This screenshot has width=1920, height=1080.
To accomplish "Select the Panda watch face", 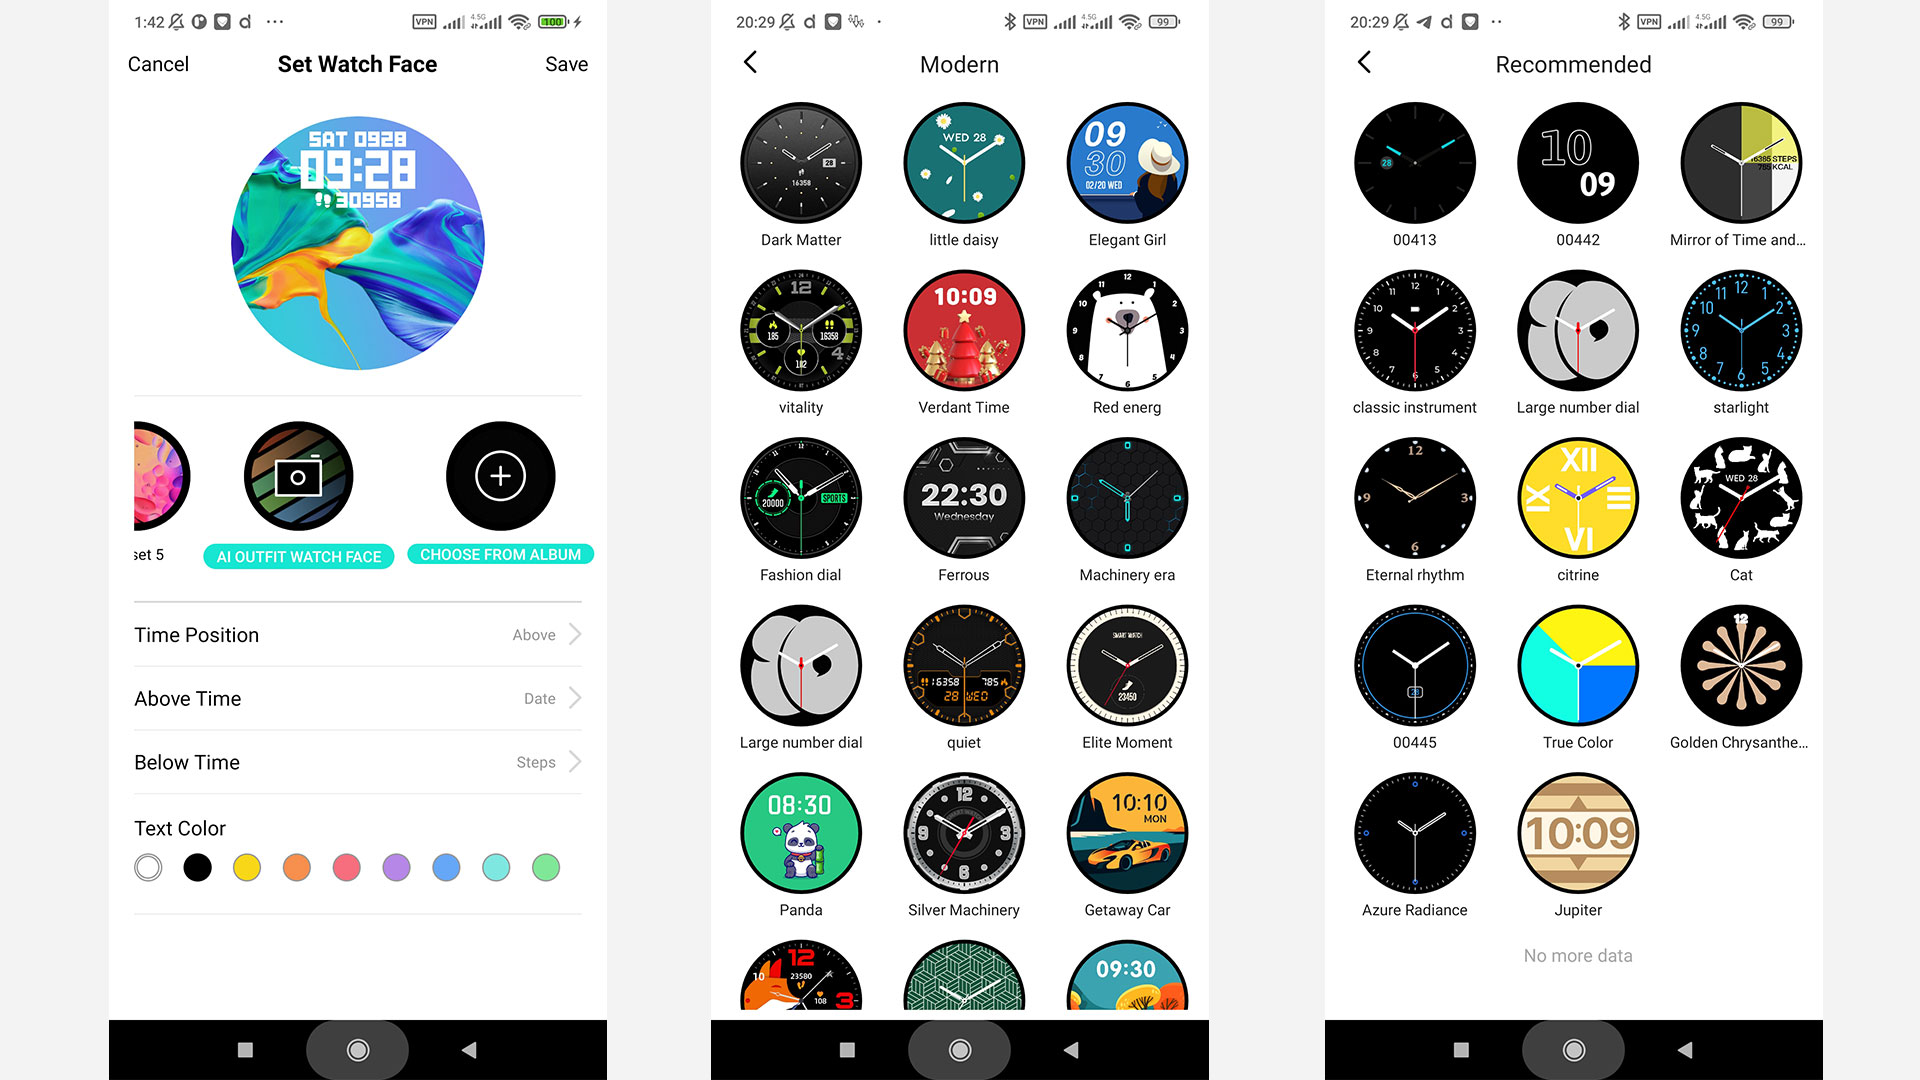I will pos(800,835).
